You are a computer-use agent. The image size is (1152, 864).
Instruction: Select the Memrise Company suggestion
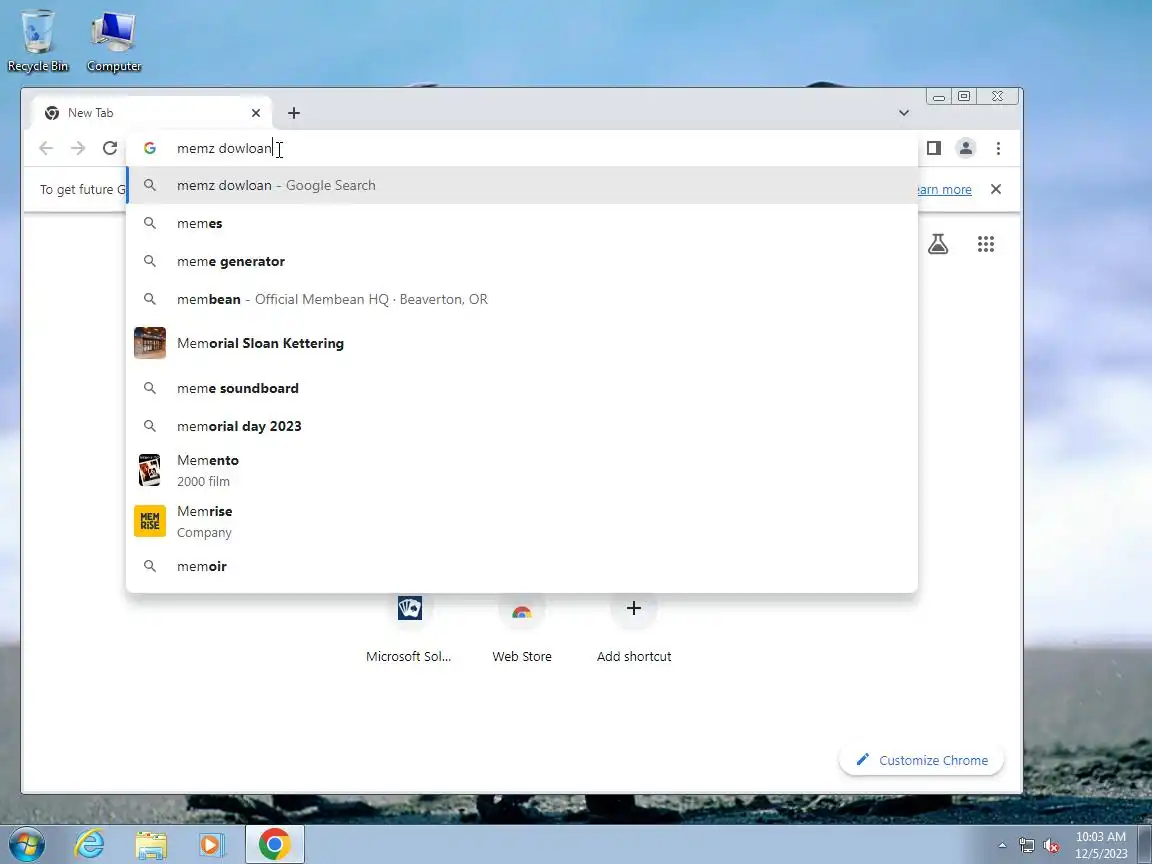[522, 521]
